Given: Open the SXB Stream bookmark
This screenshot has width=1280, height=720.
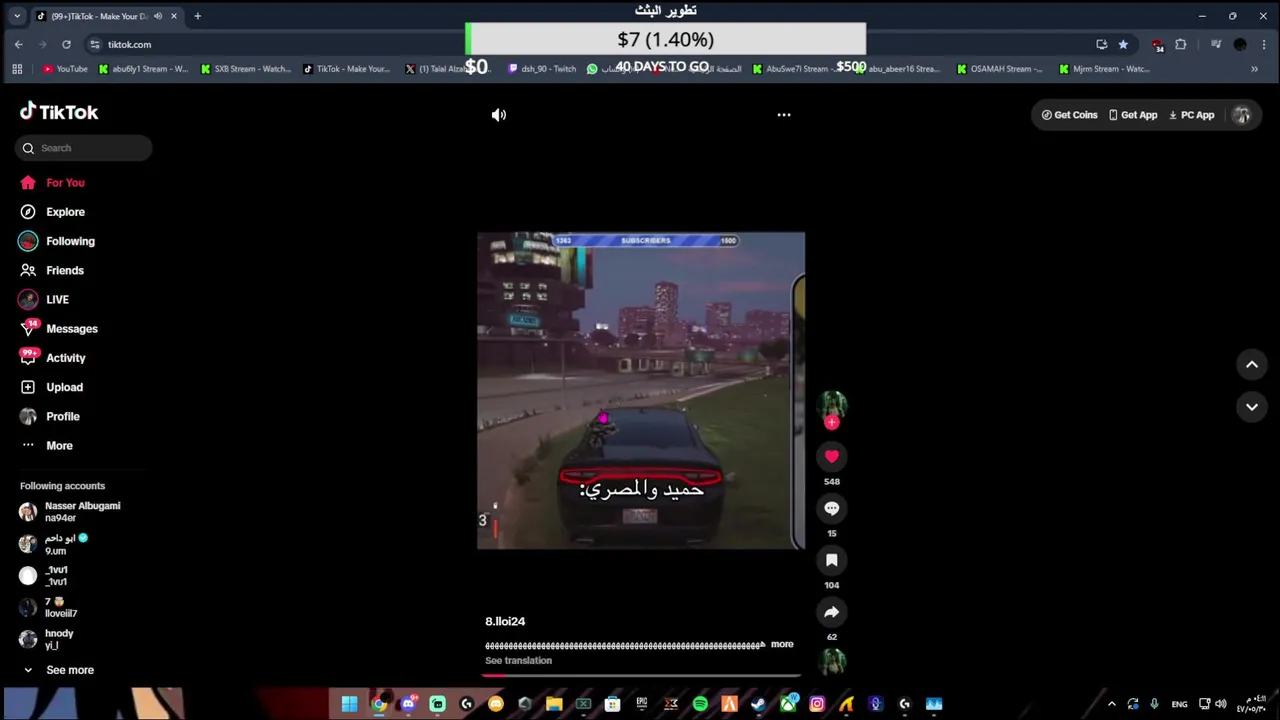Looking at the screenshot, I should pyautogui.click(x=246, y=69).
